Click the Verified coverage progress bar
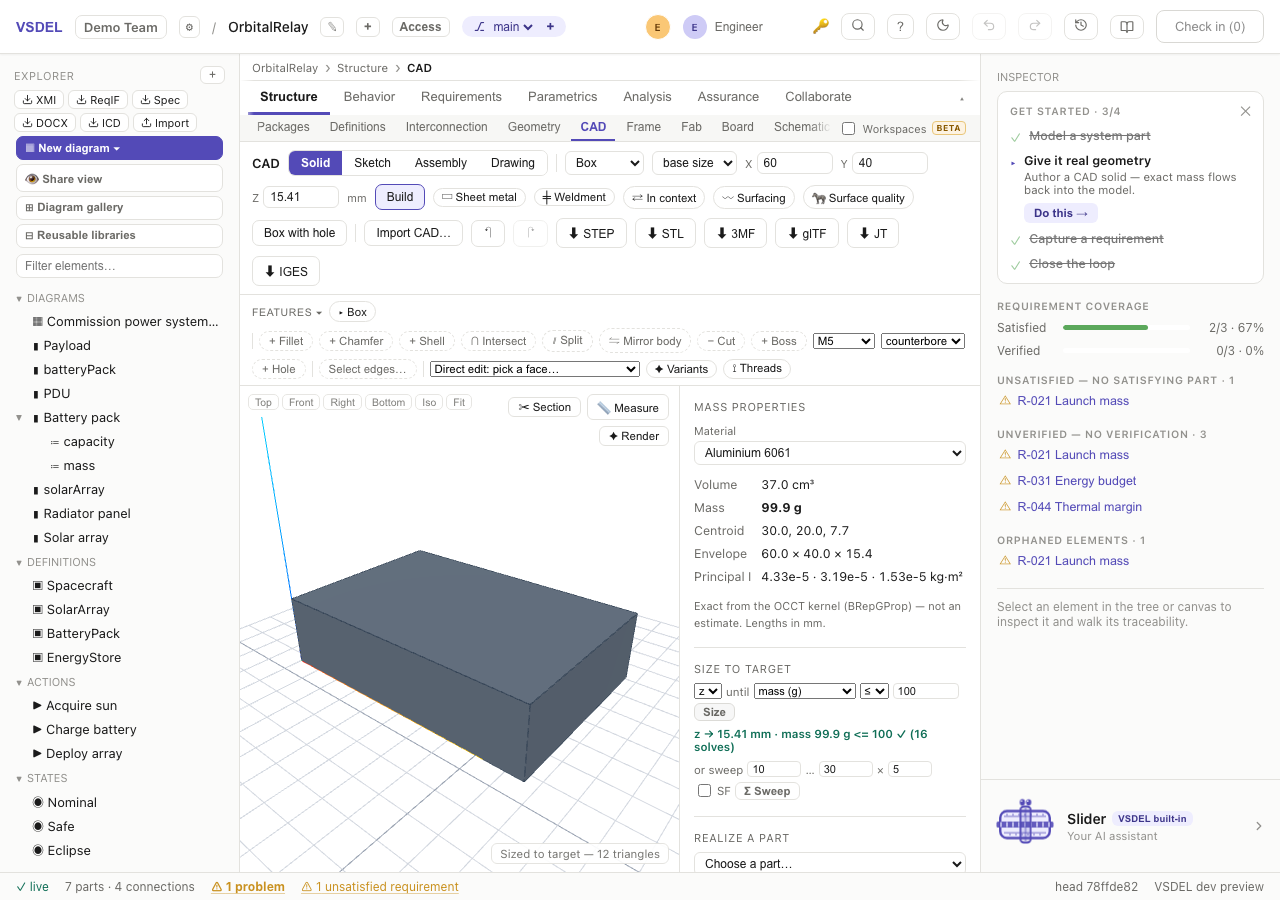Screen dimensions: 1280x900 coord(1126,351)
